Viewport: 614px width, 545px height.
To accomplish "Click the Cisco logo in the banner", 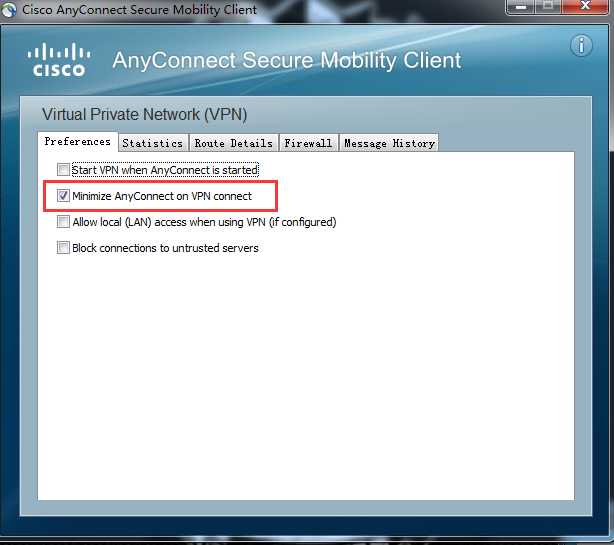I will click(59, 60).
